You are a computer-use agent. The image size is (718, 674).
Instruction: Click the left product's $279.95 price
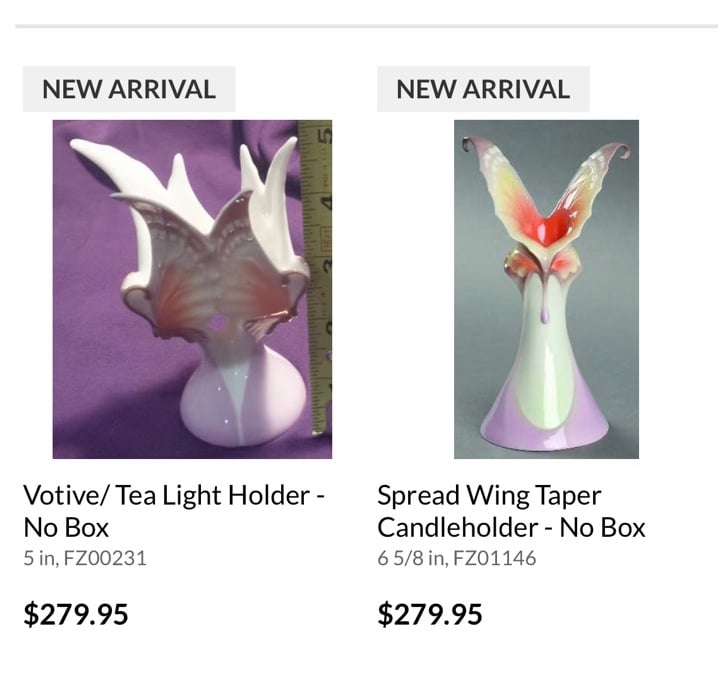pyautogui.click(x=76, y=614)
